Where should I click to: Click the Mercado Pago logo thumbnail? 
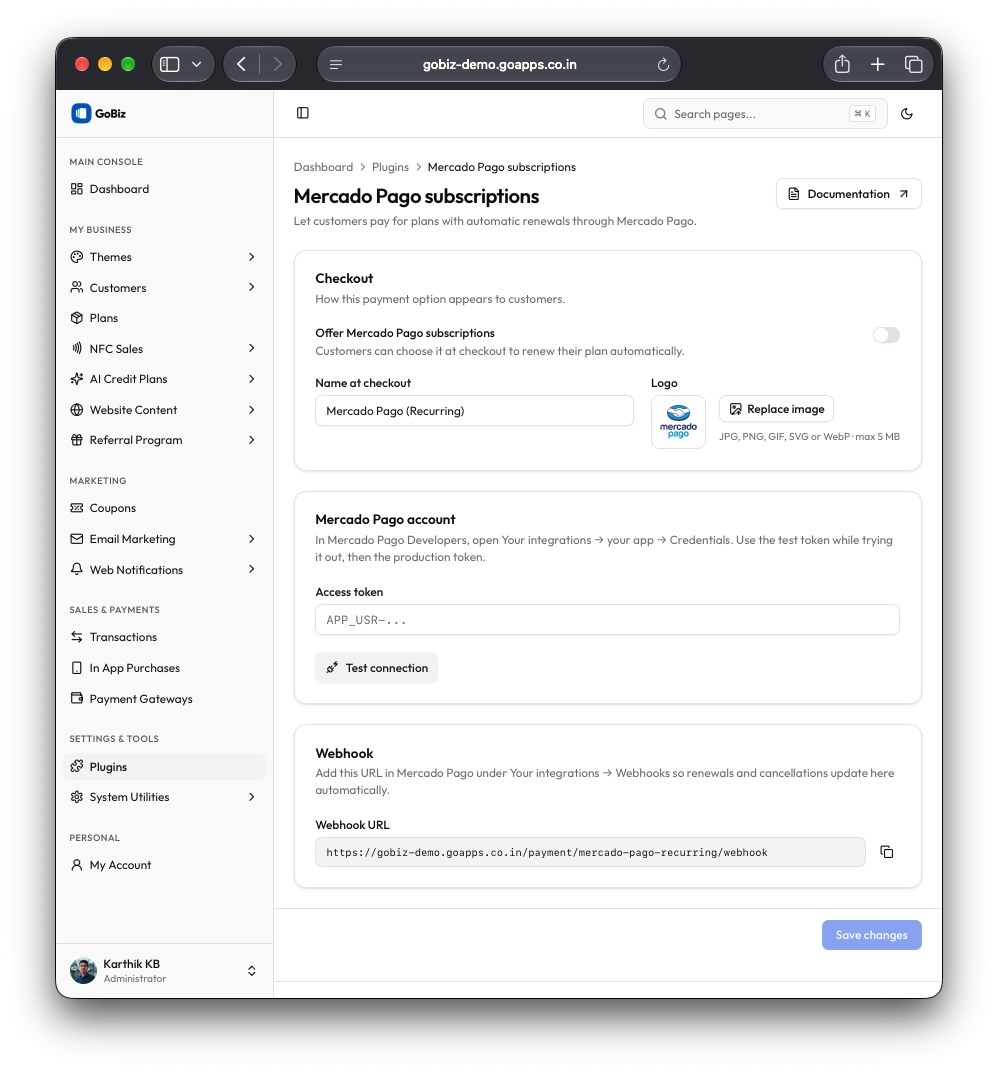(678, 422)
